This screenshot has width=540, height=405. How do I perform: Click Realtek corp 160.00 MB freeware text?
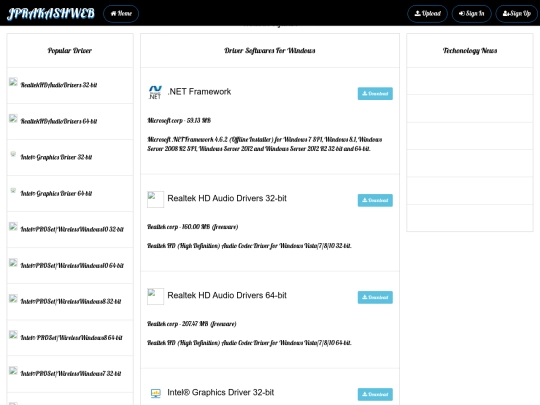tap(193, 227)
